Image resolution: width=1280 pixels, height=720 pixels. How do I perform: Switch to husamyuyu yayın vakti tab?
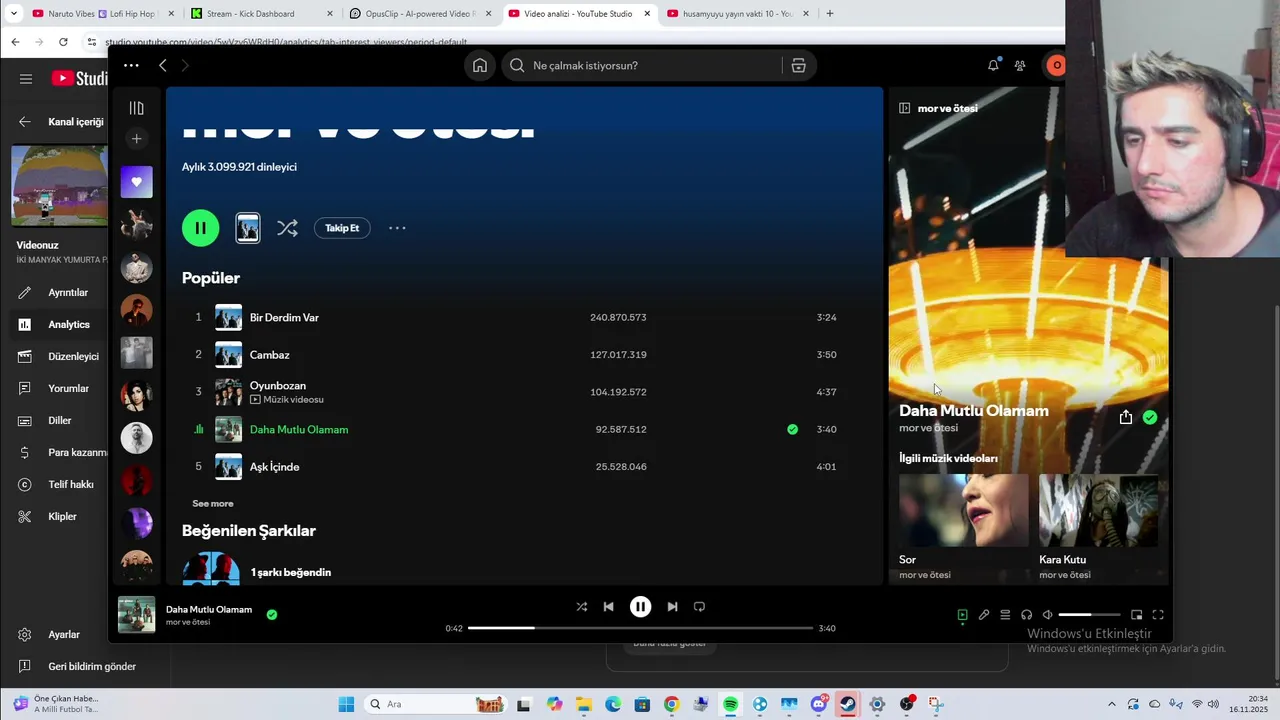click(x=738, y=14)
